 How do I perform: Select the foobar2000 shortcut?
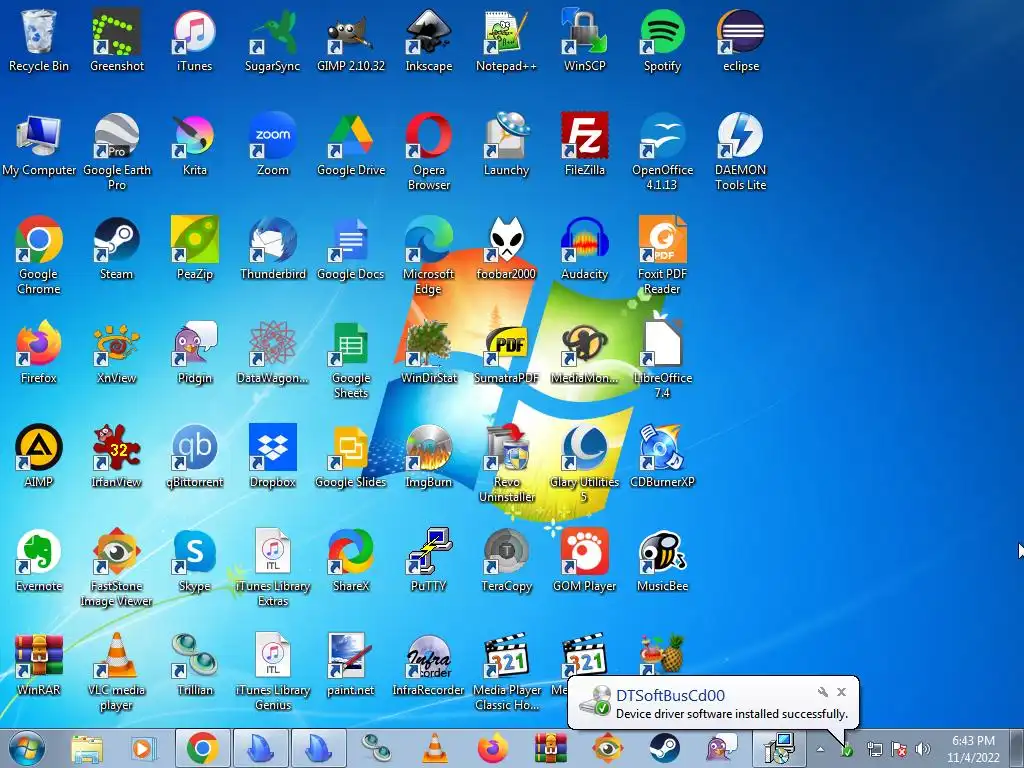click(x=506, y=249)
